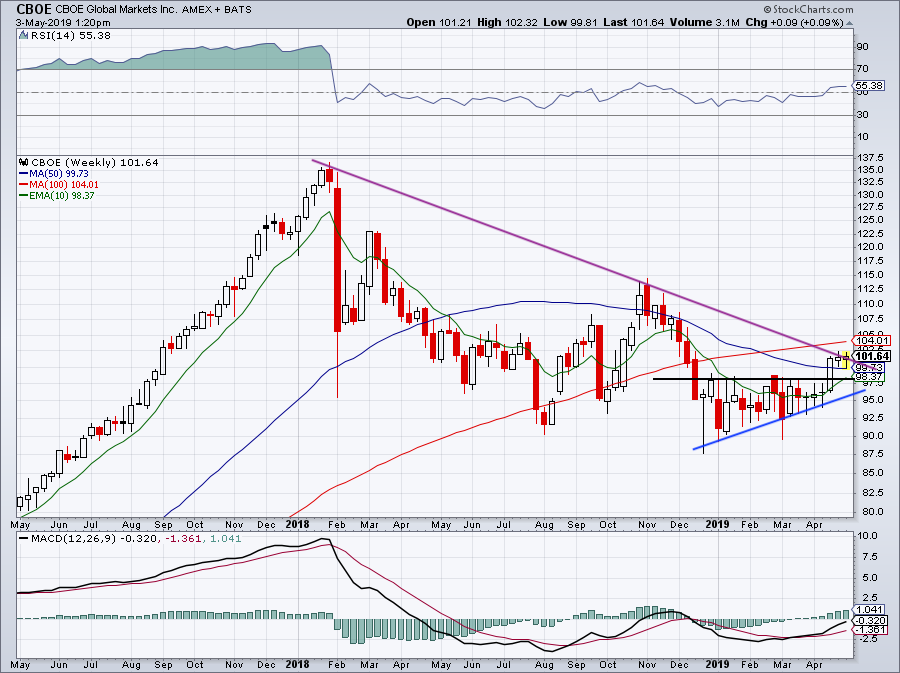Click the 'Open 101.21' value in header
The image size is (900, 673).
tap(439, 22)
